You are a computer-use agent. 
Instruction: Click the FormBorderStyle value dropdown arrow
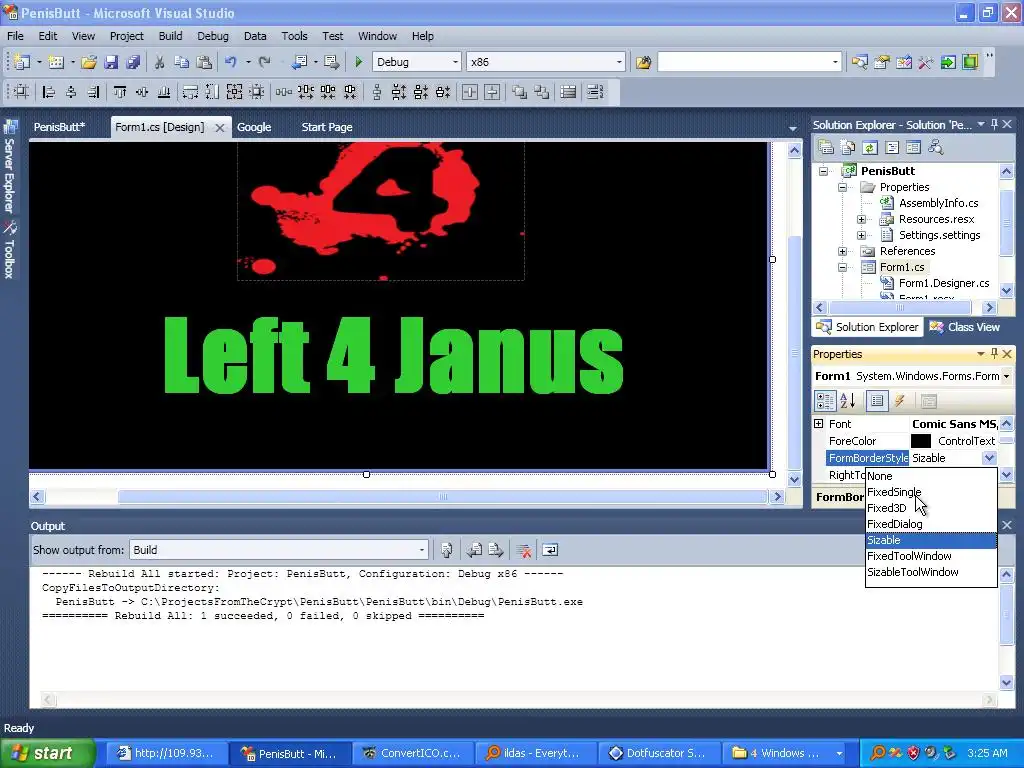point(989,458)
